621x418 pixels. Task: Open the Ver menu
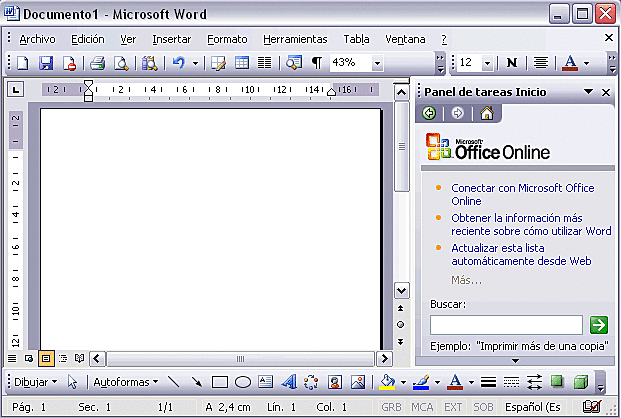[128, 39]
